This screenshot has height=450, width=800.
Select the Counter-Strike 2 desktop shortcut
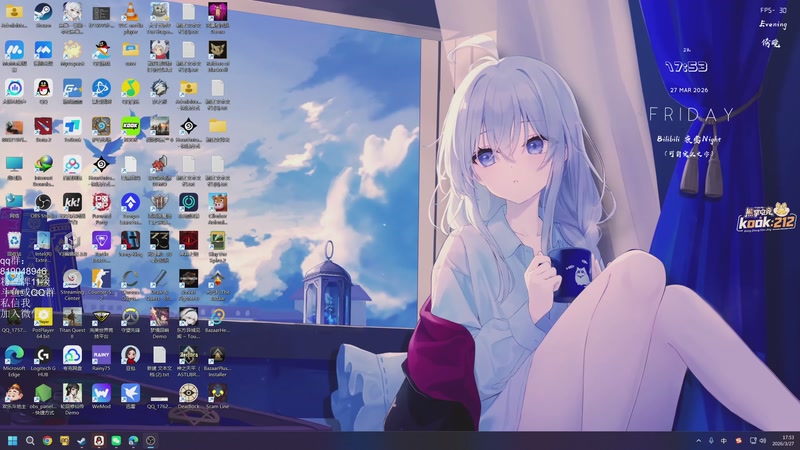click(x=102, y=285)
